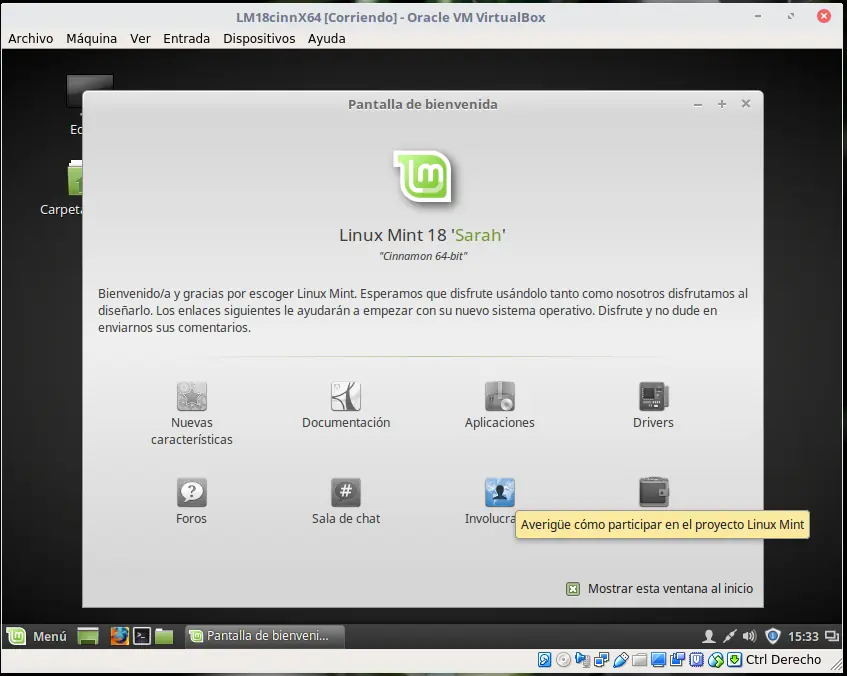
Task: Click the Drivers text label
Action: [x=654, y=423]
